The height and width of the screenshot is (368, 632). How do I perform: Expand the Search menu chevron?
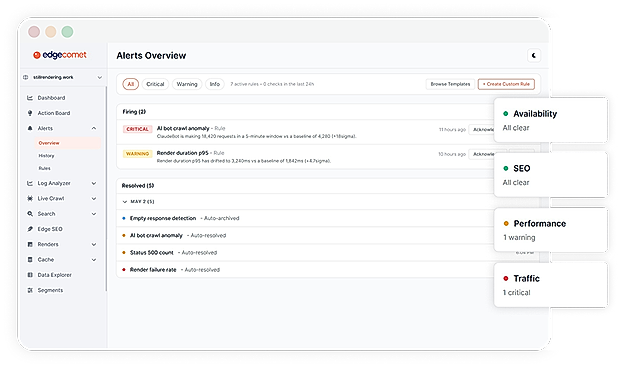tap(94, 214)
